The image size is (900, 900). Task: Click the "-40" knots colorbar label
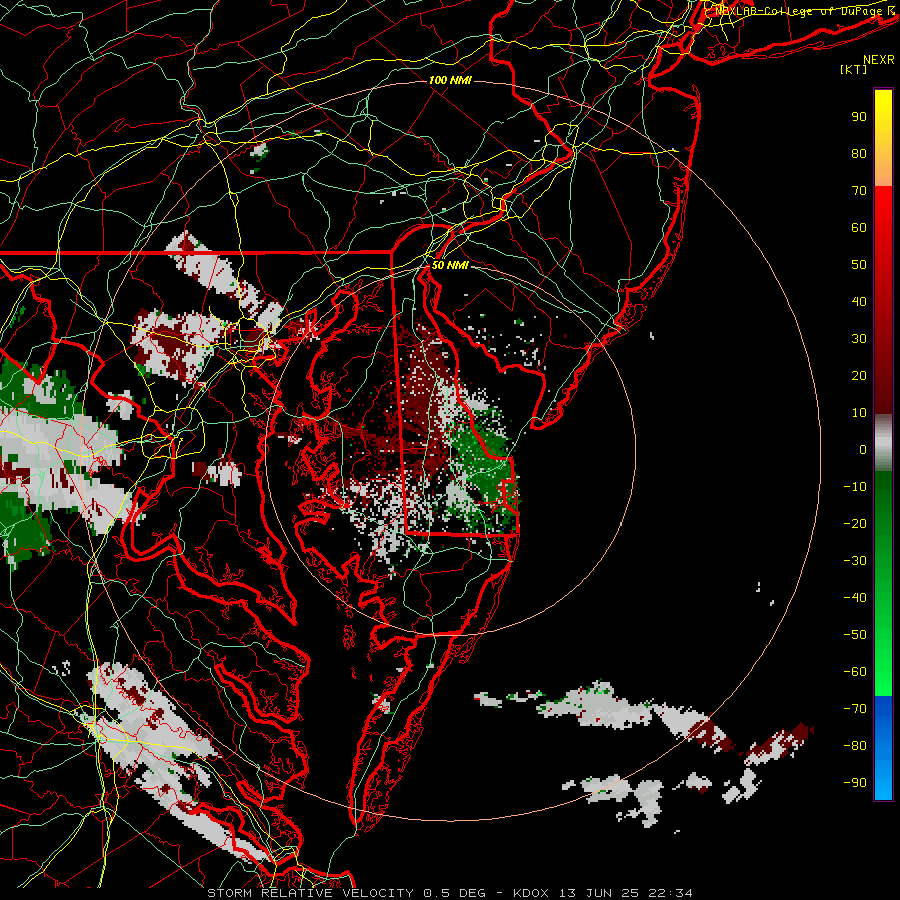click(855, 598)
